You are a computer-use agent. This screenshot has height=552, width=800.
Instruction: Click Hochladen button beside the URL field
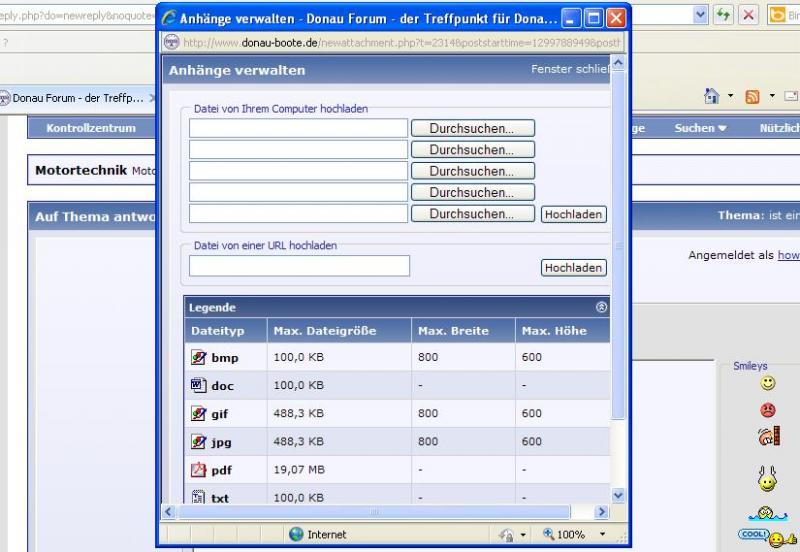[x=573, y=268]
